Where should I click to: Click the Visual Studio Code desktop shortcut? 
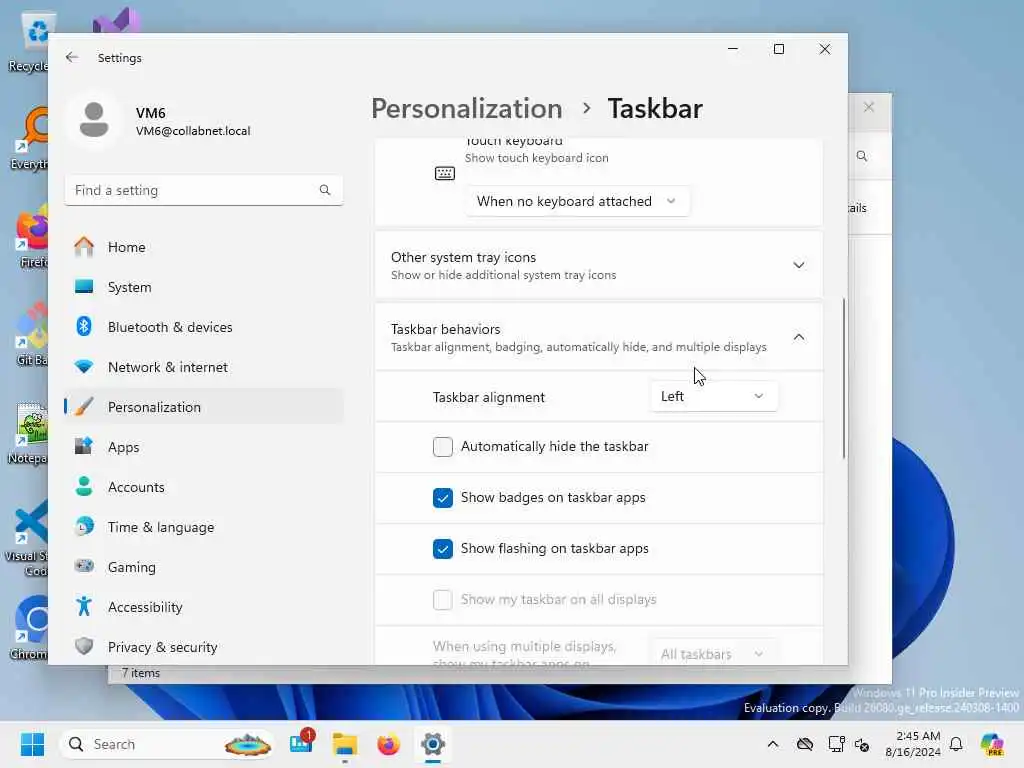pyautogui.click(x=27, y=537)
